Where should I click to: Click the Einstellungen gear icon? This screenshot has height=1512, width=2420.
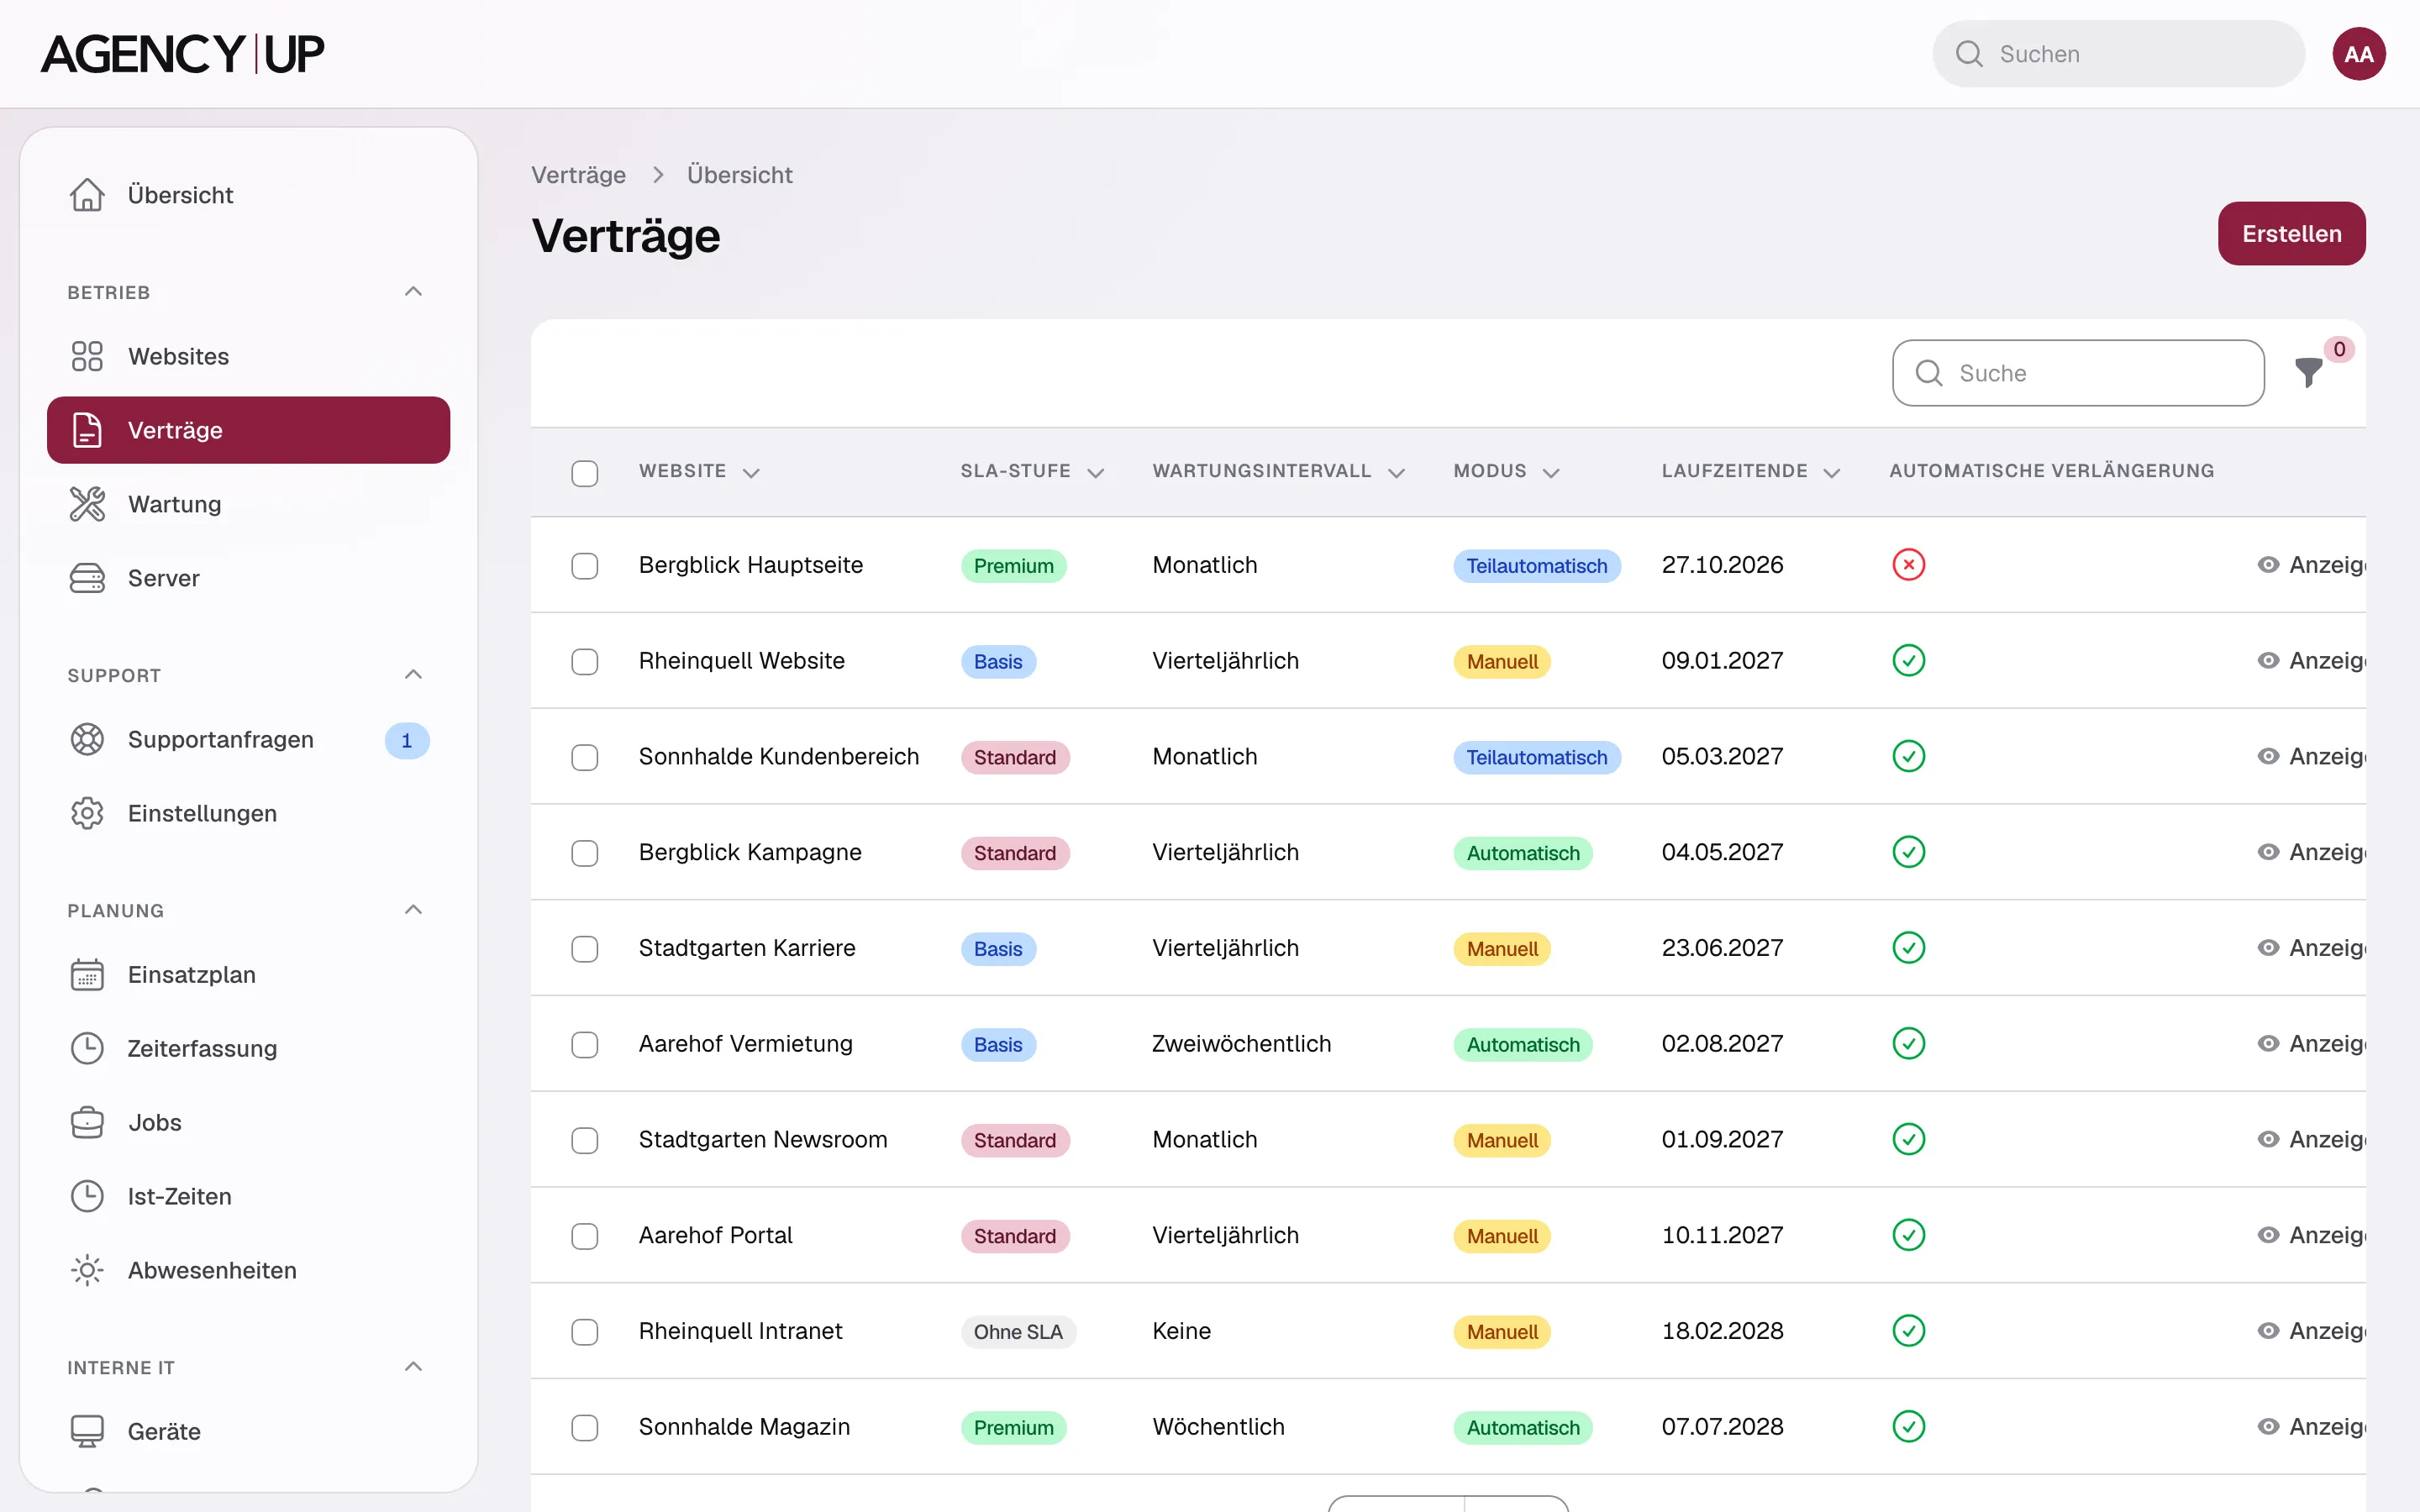87,813
